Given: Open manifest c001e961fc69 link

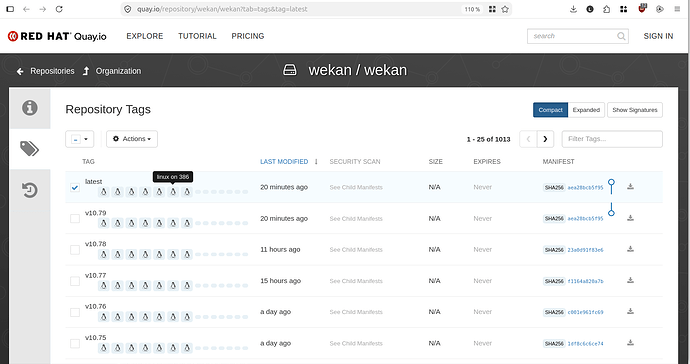Looking at the screenshot, I should (x=585, y=313).
